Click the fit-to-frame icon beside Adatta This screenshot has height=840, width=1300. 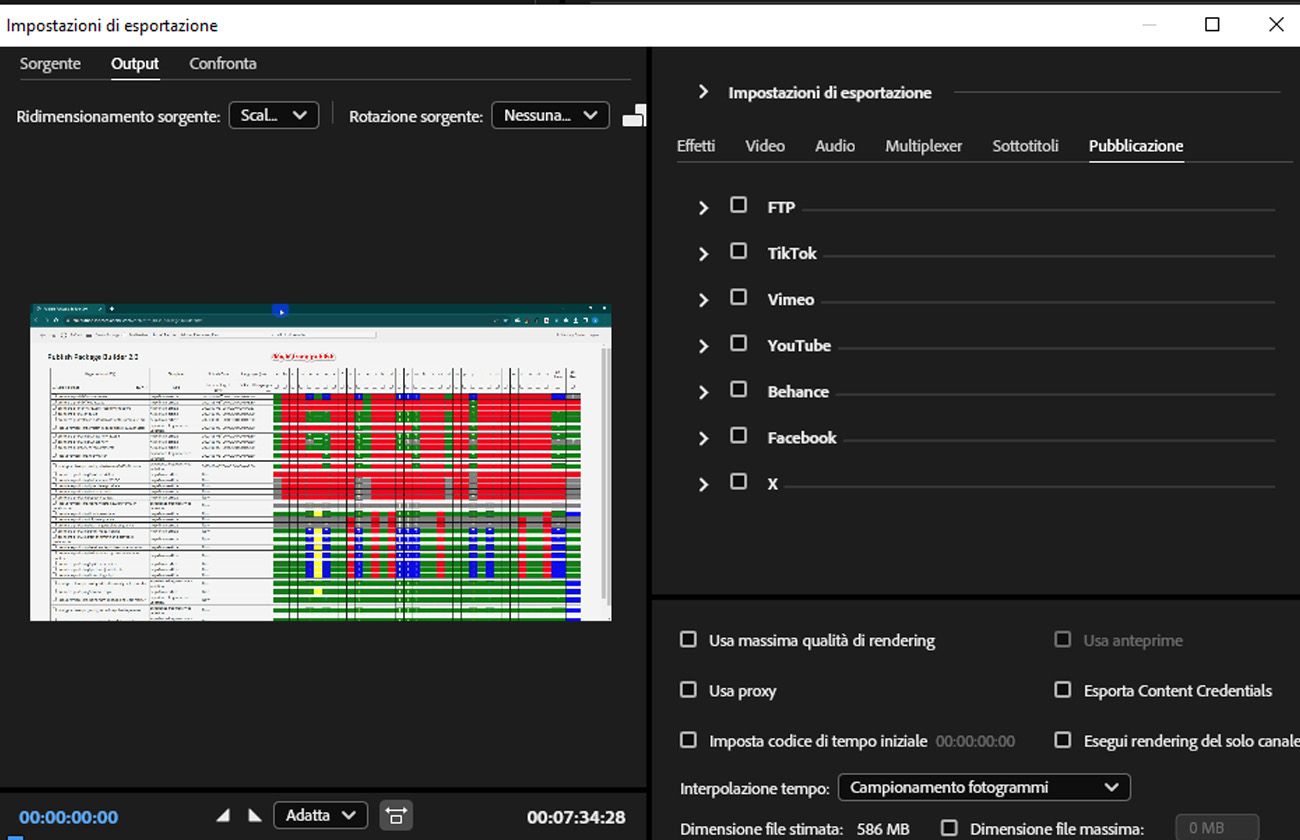point(396,815)
